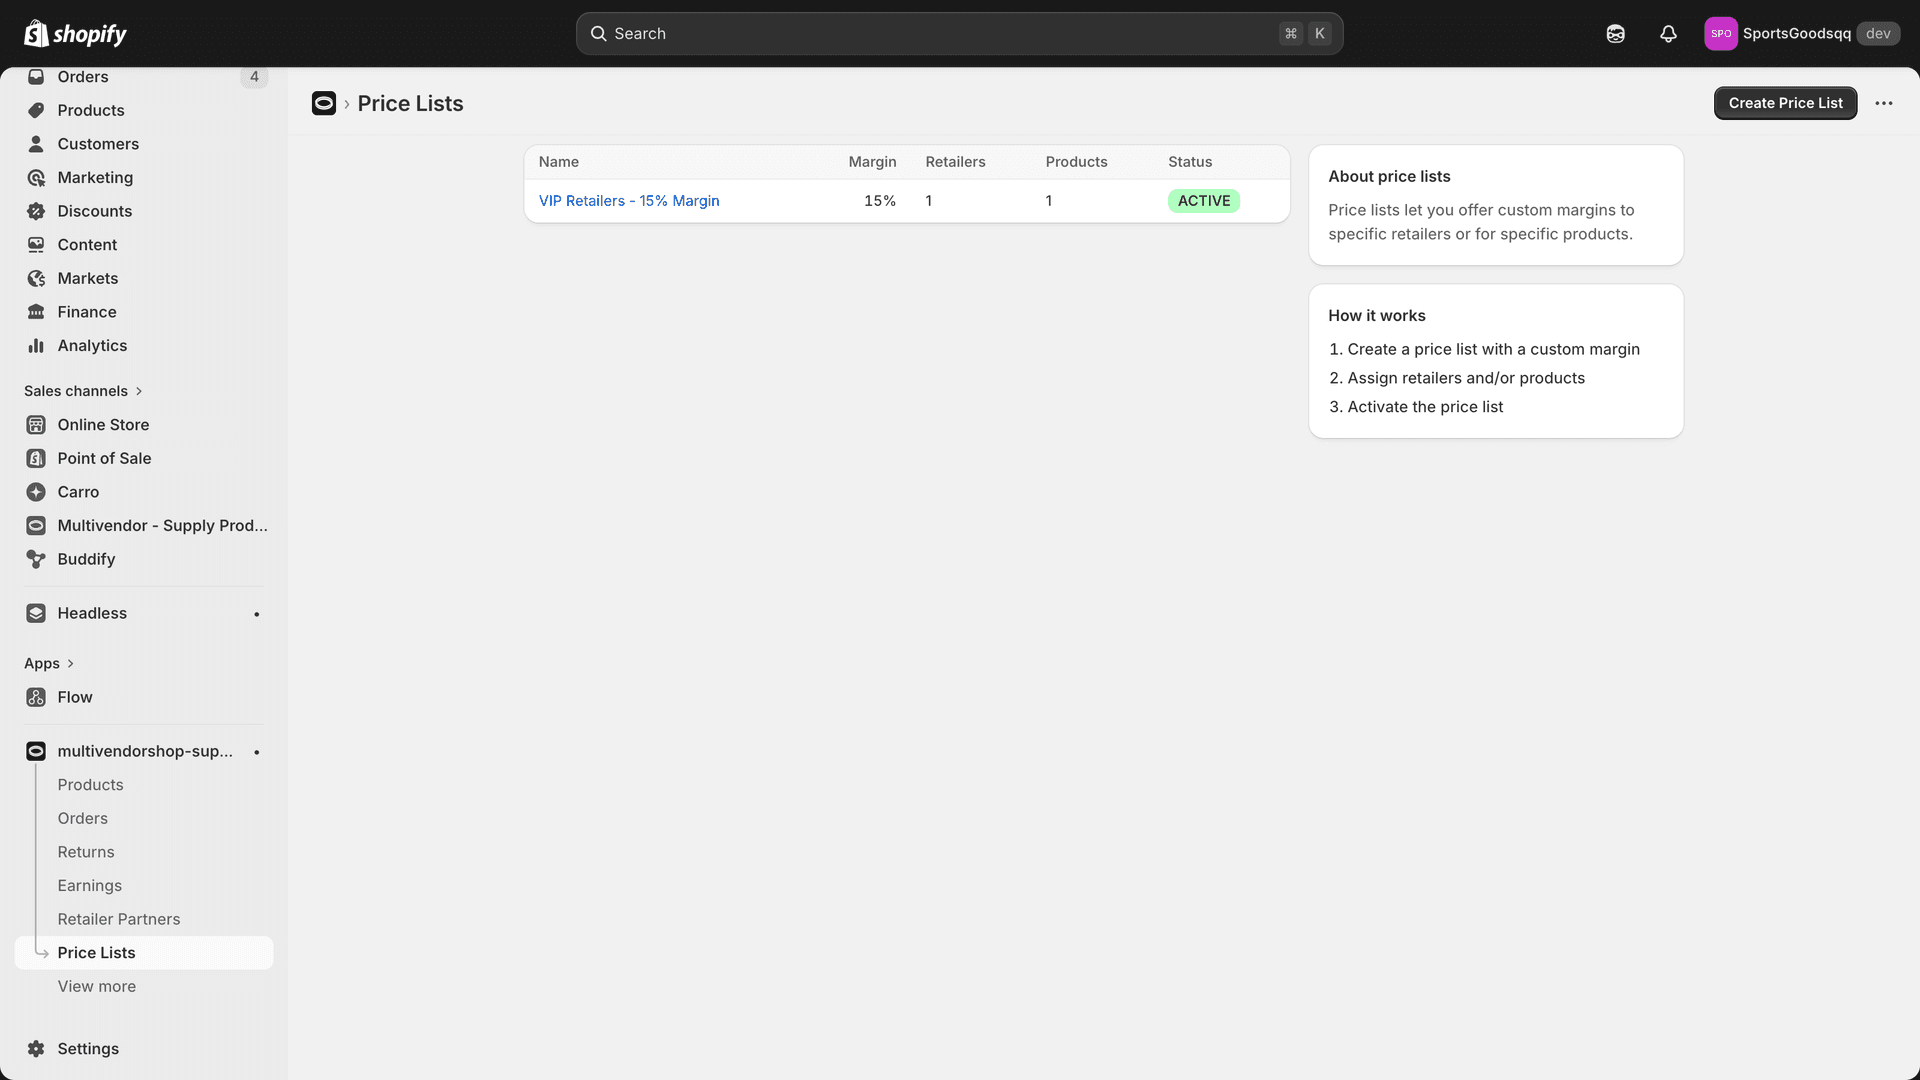Expand the Apps section chevron
Viewport: 1920px width, 1080px height.
coord(70,663)
